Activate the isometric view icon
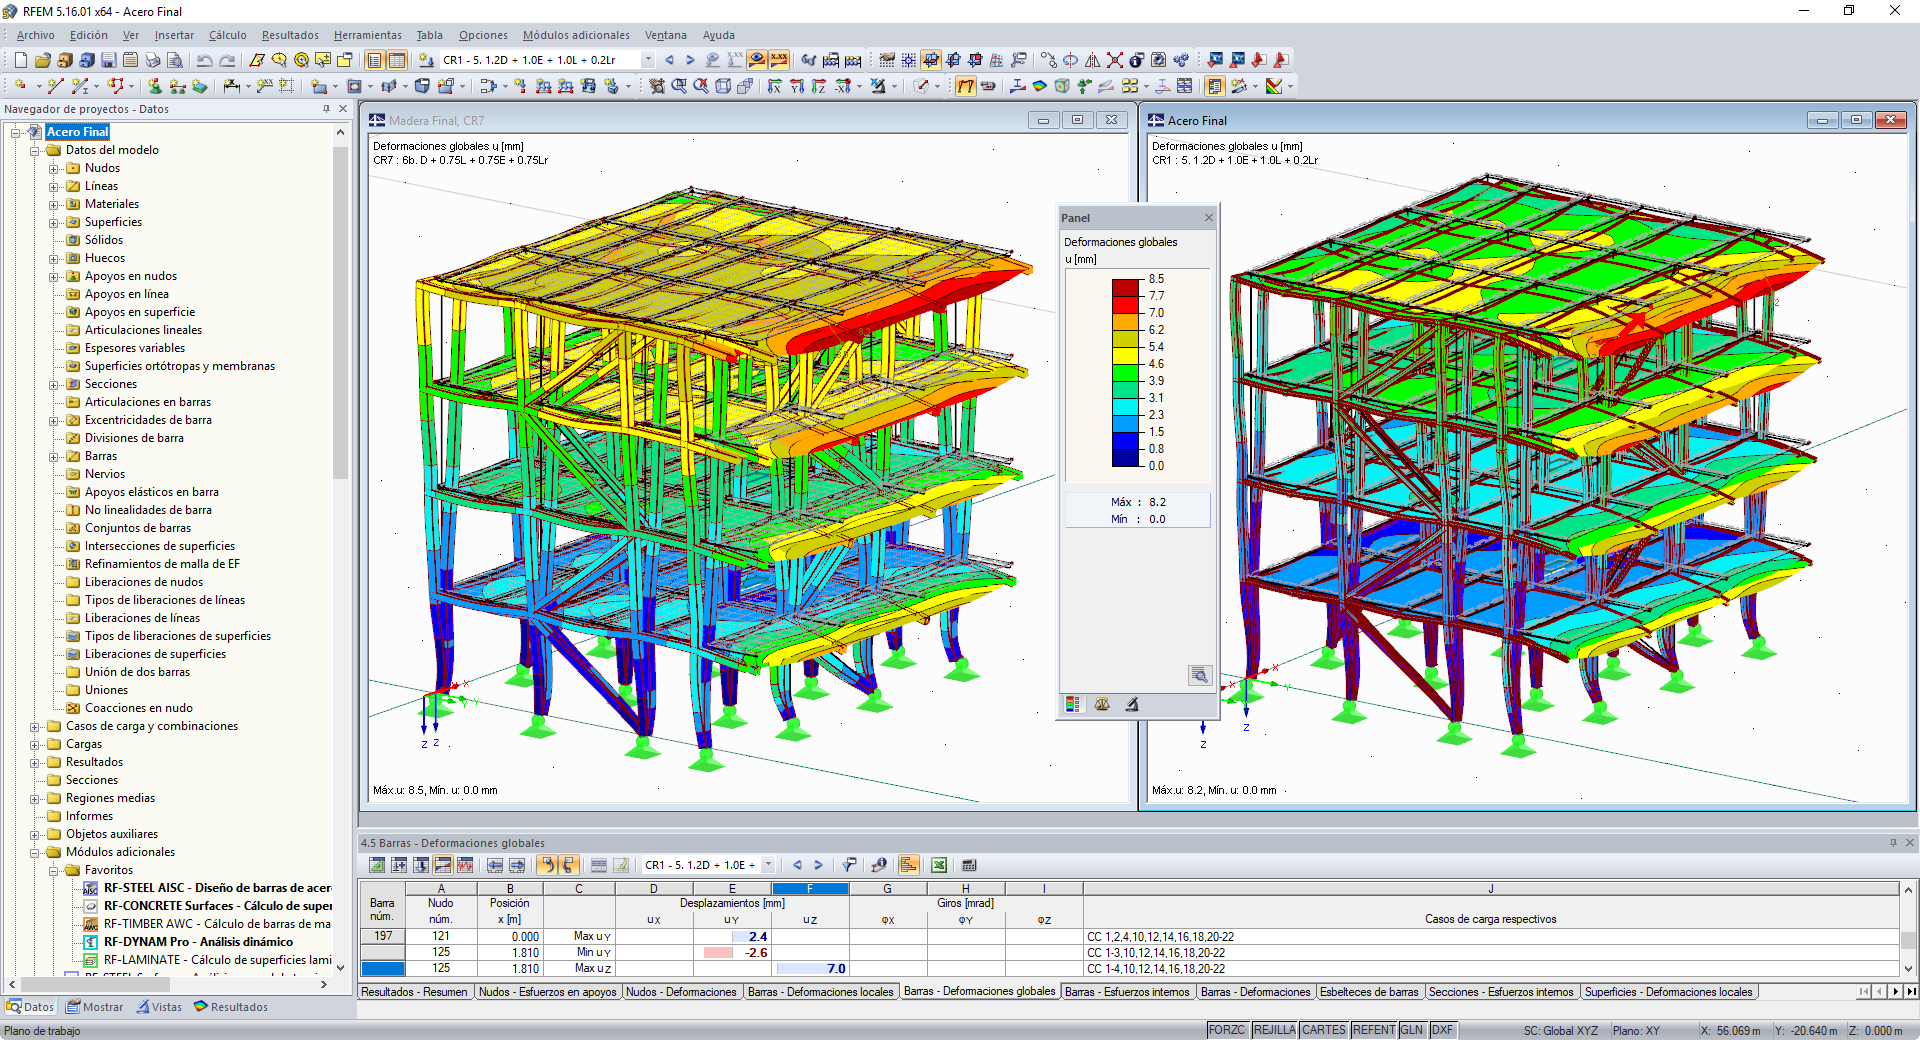Screen dimensions: 1920x1040 coord(724,86)
